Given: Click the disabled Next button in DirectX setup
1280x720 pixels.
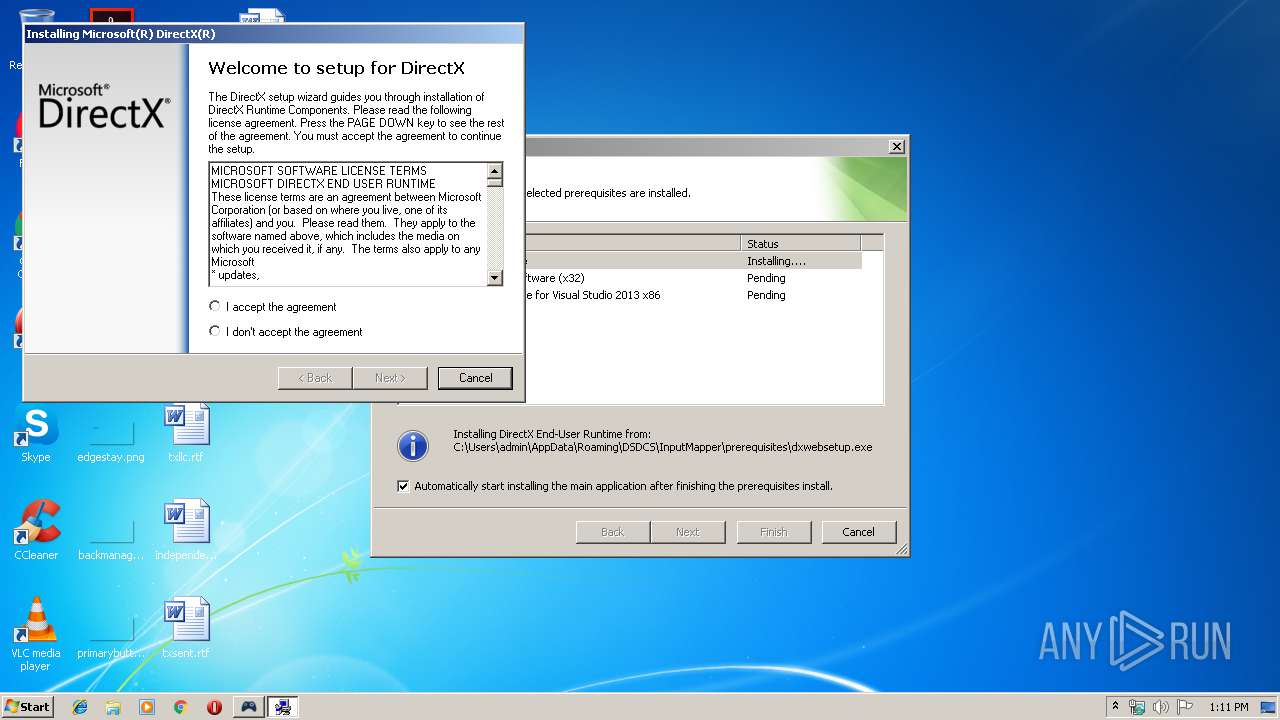Looking at the screenshot, I should click(390, 378).
